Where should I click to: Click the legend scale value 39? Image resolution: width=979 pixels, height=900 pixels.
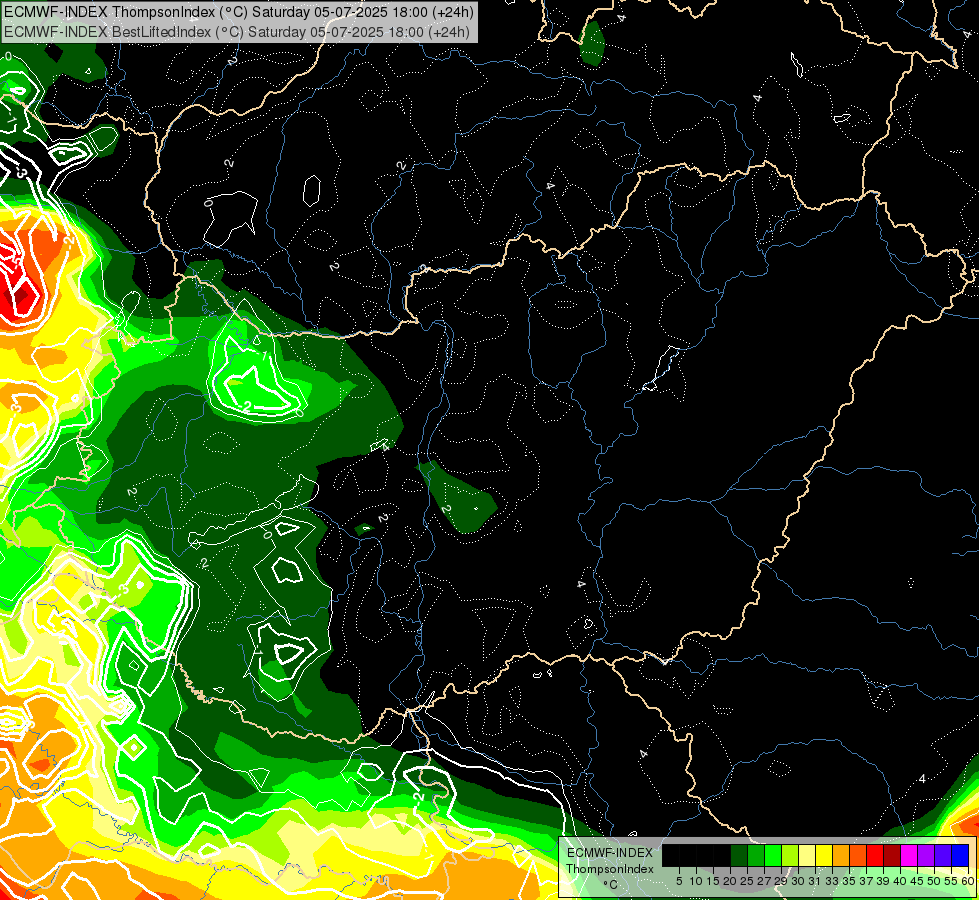coord(883,881)
